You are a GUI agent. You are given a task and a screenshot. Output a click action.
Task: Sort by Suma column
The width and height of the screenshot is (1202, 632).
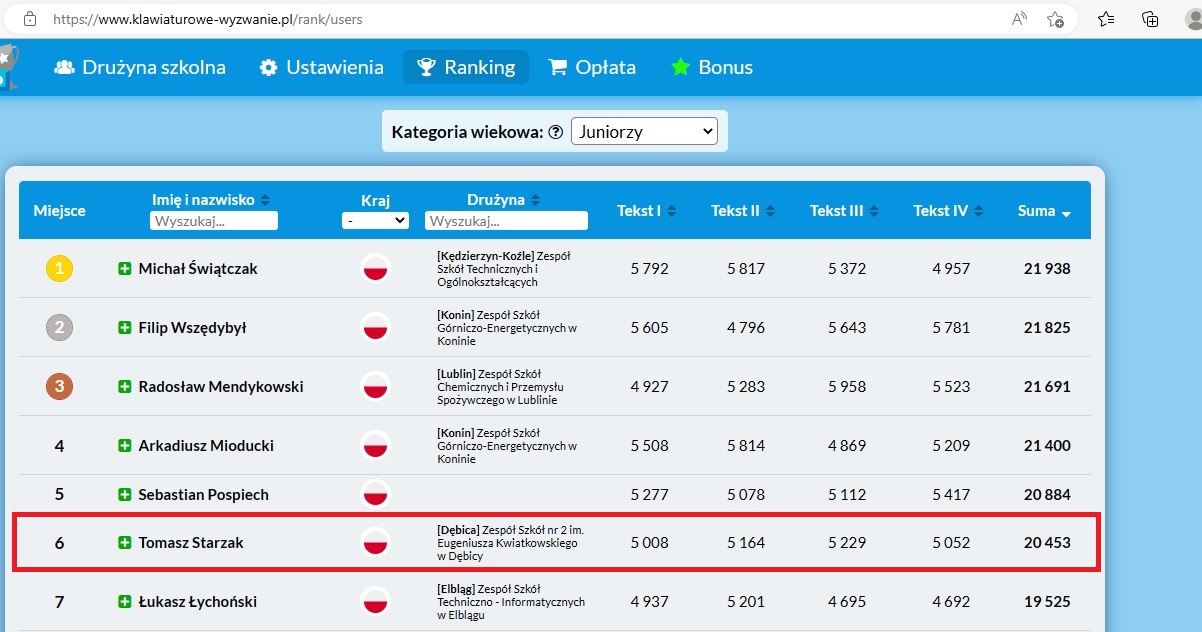click(x=1044, y=211)
